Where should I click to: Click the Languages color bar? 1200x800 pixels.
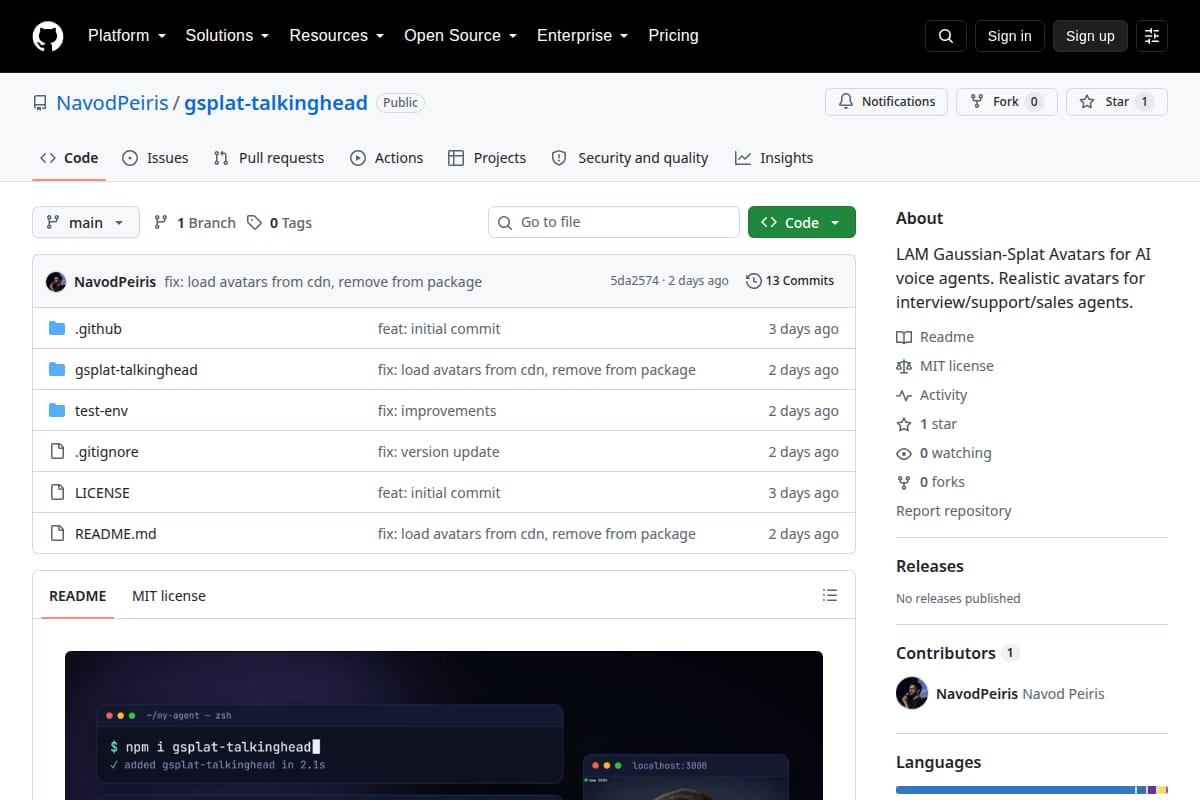[1032, 790]
